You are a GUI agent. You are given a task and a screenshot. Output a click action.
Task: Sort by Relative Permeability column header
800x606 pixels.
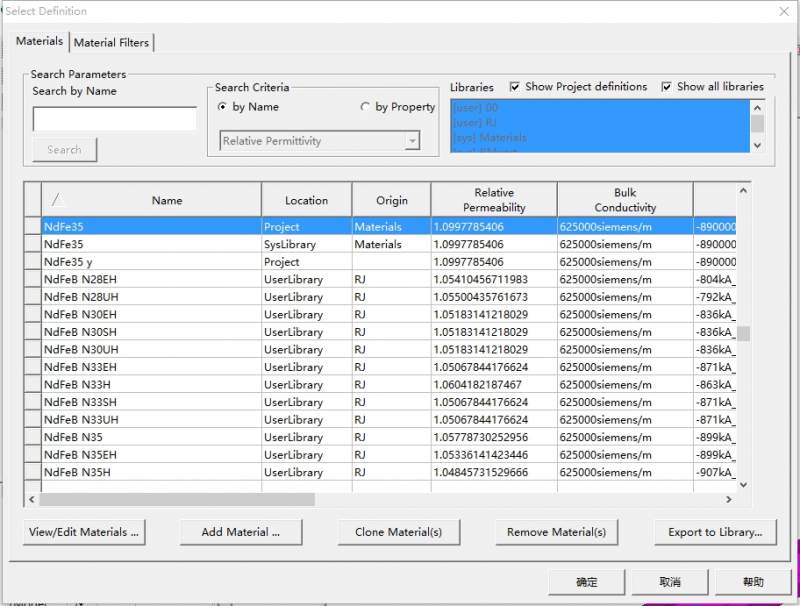[x=494, y=200]
